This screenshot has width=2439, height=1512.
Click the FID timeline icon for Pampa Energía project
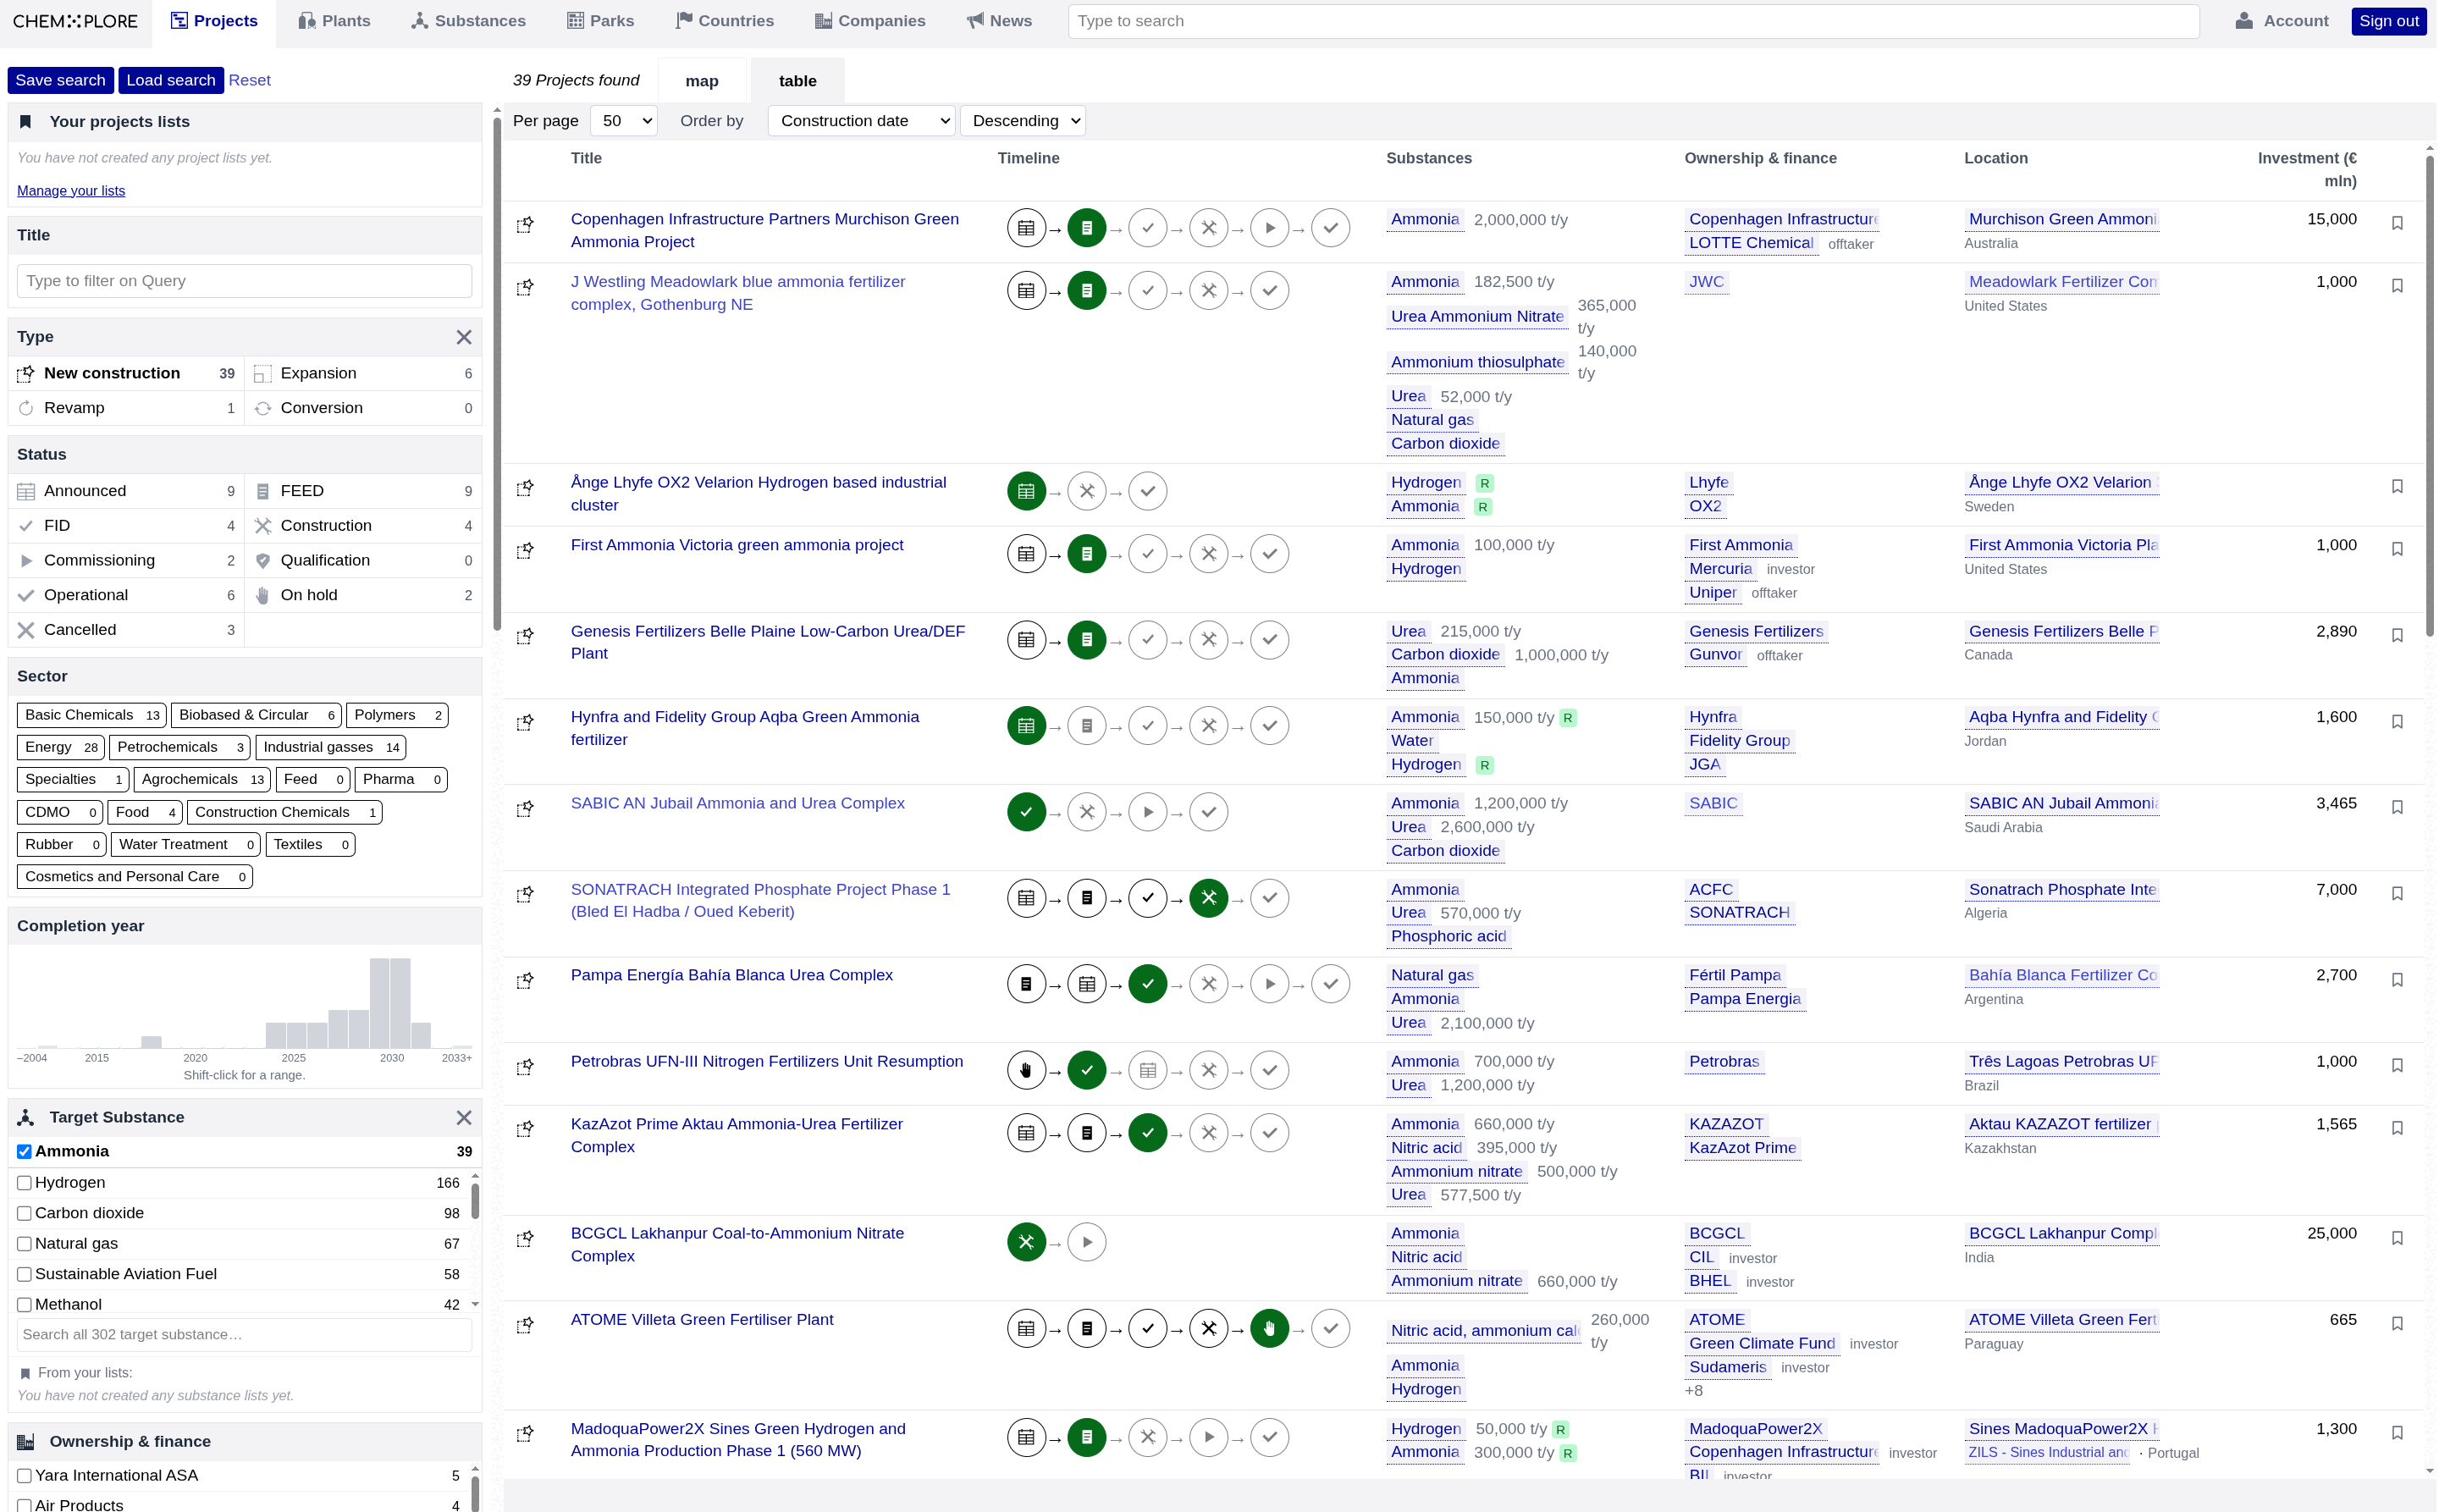[1148, 984]
